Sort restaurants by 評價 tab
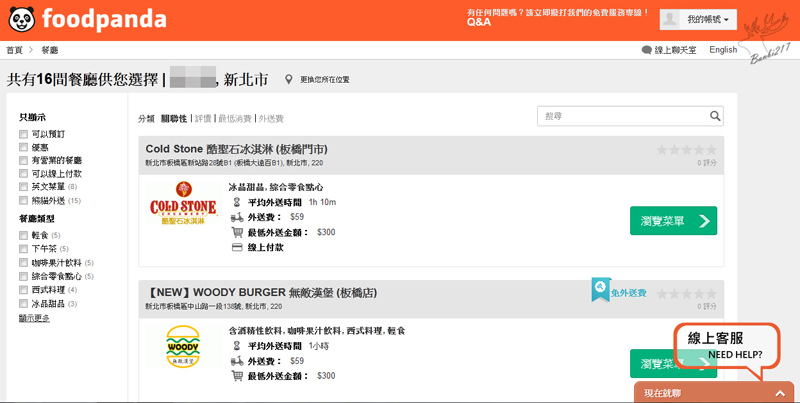Viewport: 800px width, 403px height. (x=202, y=118)
